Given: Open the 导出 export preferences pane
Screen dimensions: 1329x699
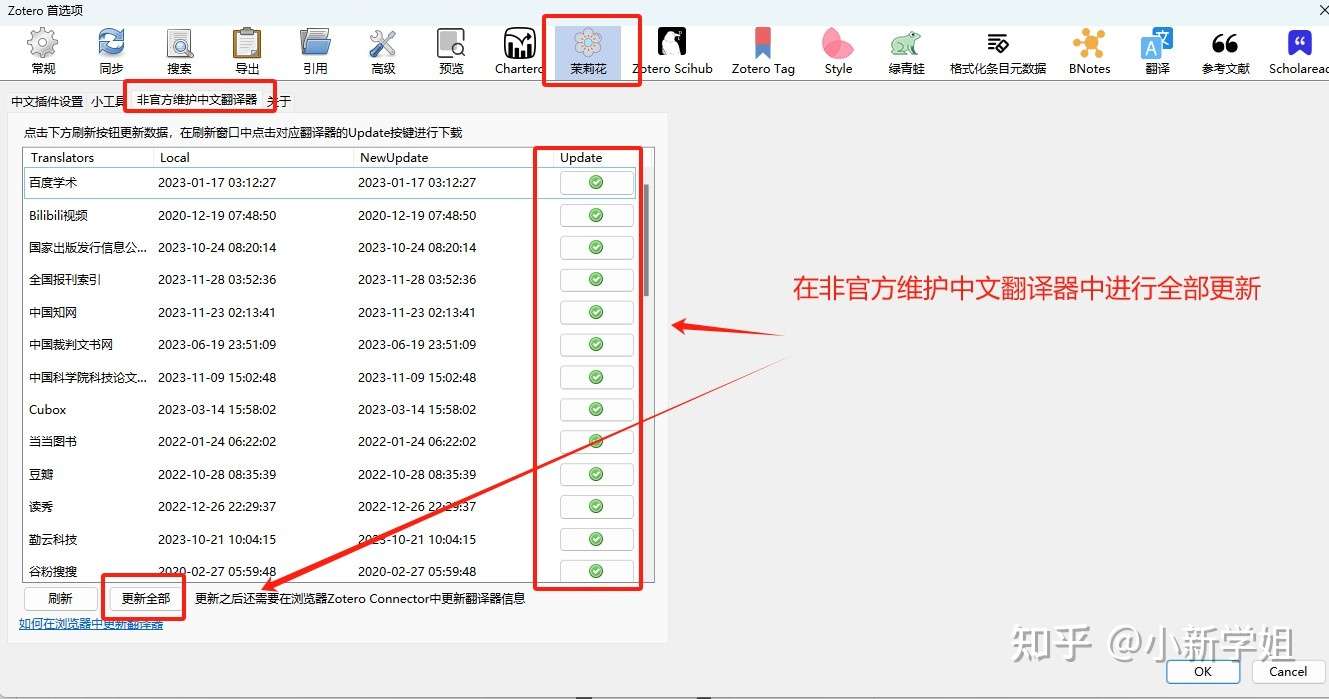Looking at the screenshot, I should 247,52.
